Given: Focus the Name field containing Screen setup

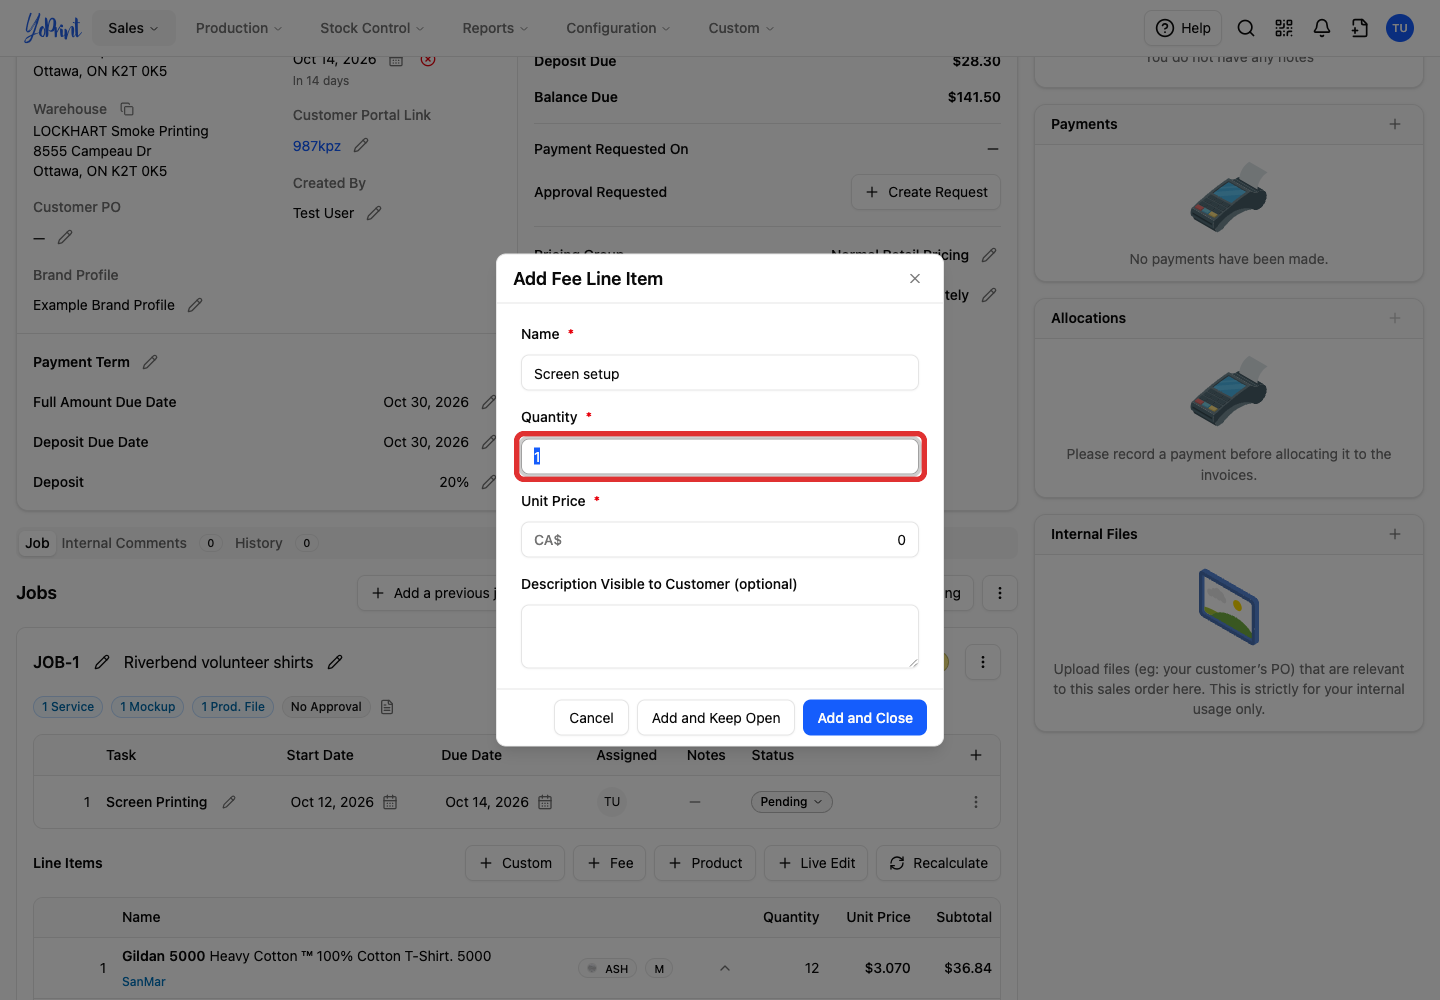Looking at the screenshot, I should (x=720, y=373).
